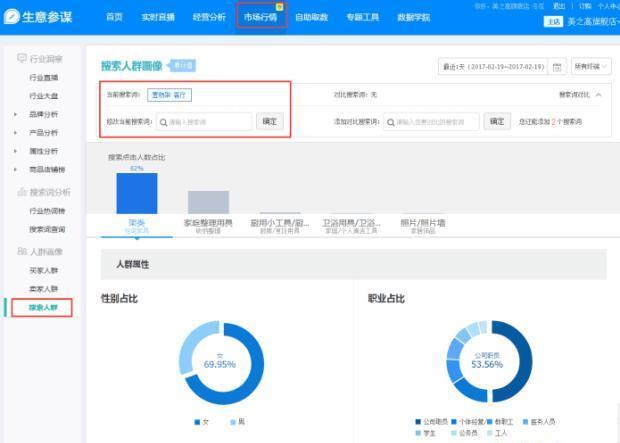Click the blue 架类 bar in the chart
Image resolution: width=620 pixels, height=443 pixels.
(x=137, y=193)
